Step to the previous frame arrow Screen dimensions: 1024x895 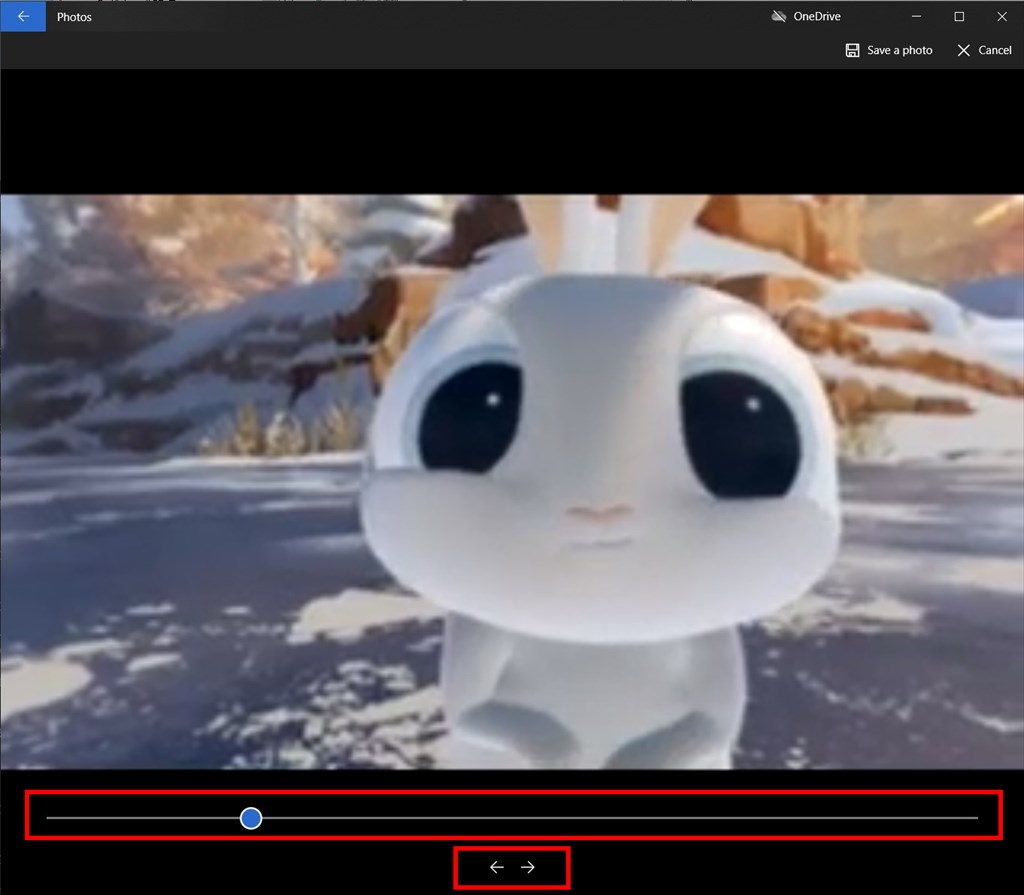click(496, 867)
